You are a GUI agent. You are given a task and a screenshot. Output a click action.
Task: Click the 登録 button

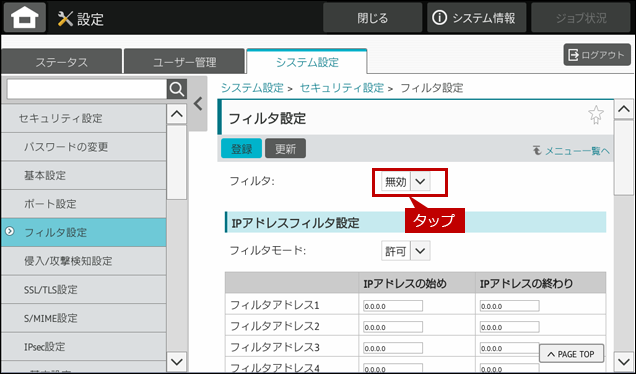point(241,149)
